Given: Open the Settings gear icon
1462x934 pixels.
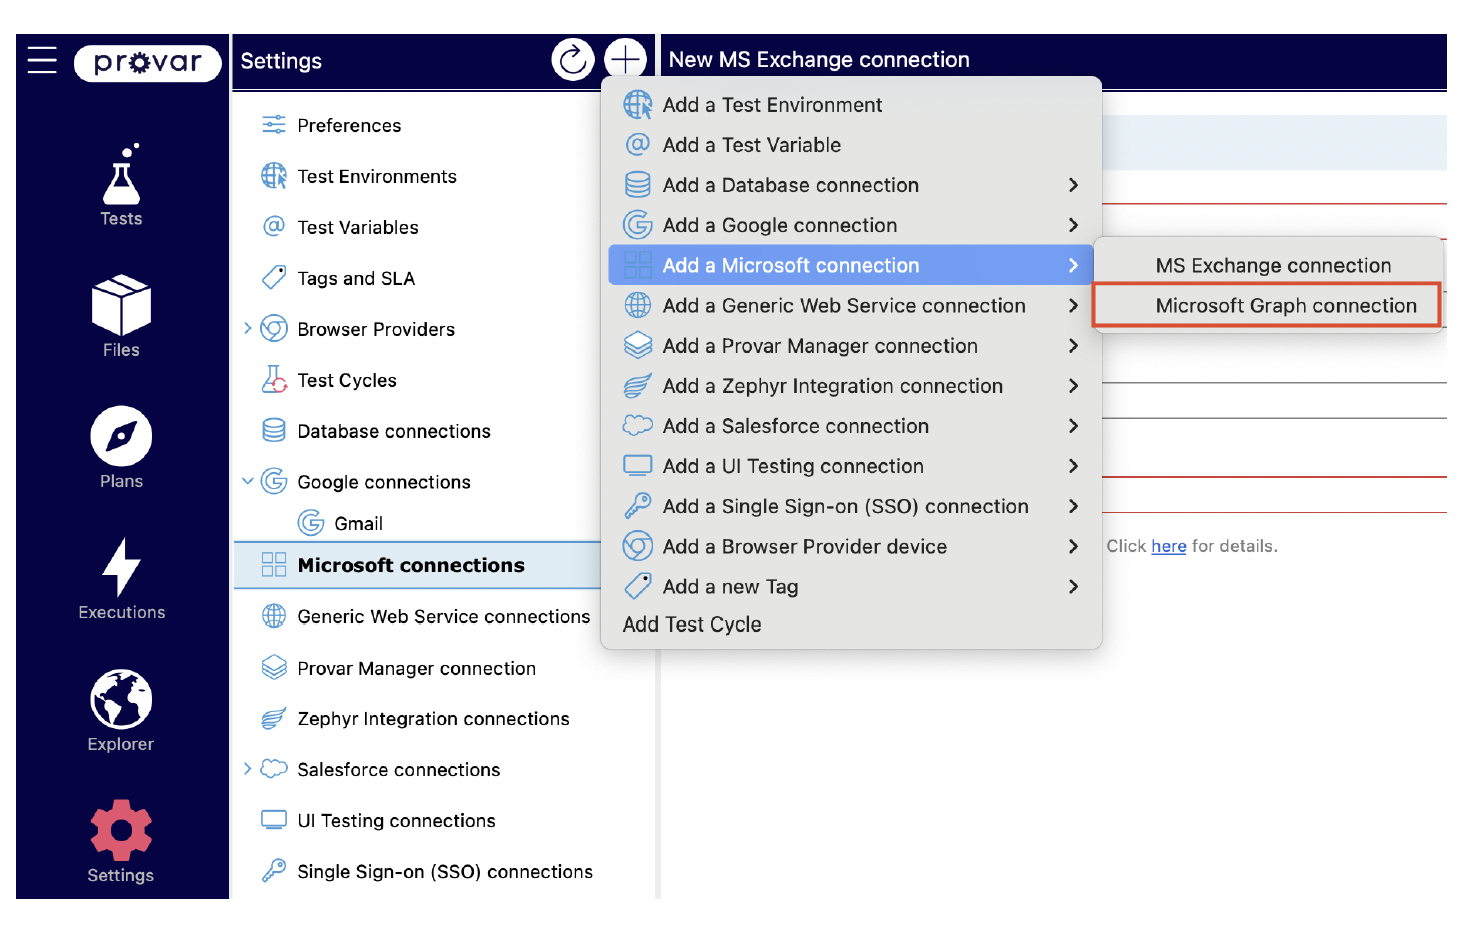Looking at the screenshot, I should (x=121, y=830).
